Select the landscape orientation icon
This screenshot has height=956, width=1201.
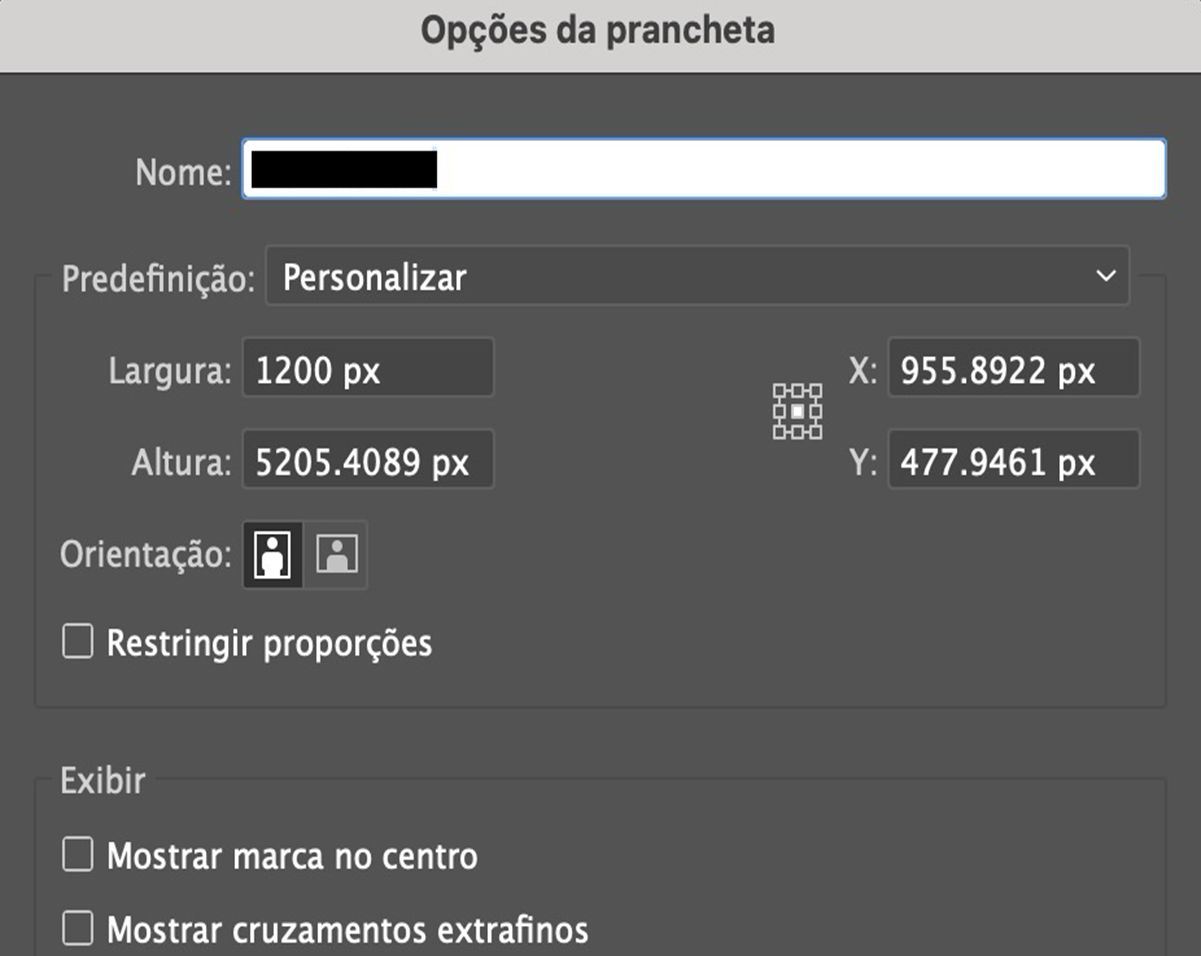click(x=338, y=555)
